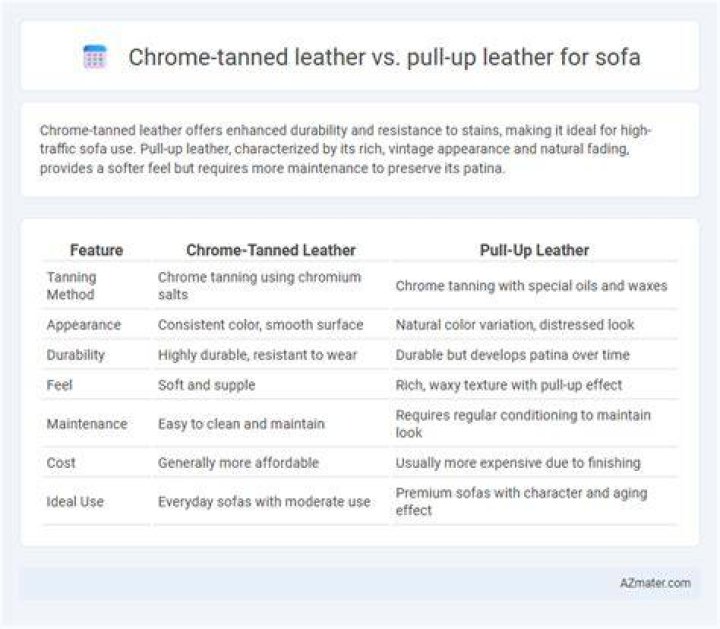Click the page title about sofa leather

point(384,57)
